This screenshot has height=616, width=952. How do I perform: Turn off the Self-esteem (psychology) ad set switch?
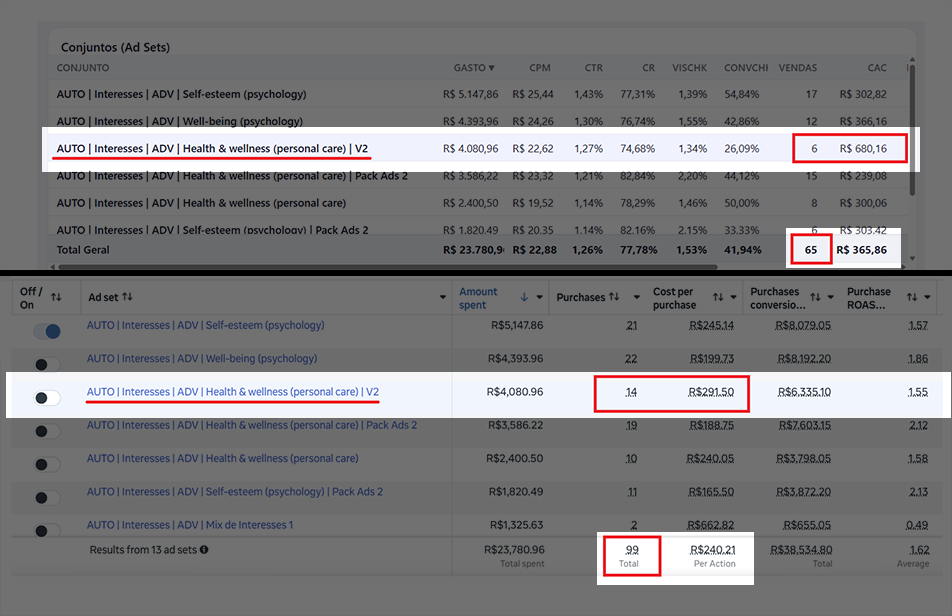(x=47, y=331)
